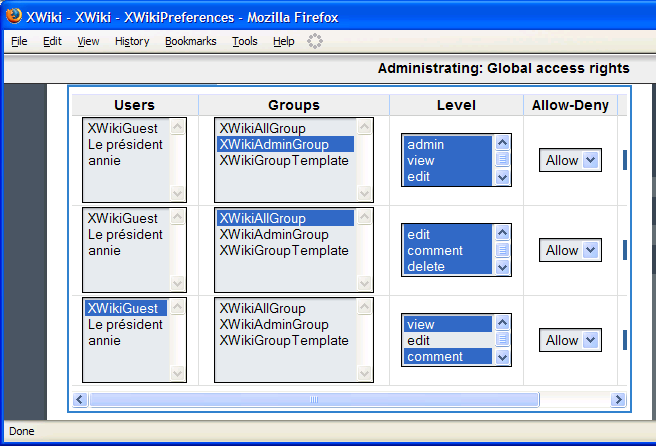This screenshot has height=446, width=656.
Task: Select Le président in first row Users list
Action: [126, 144]
